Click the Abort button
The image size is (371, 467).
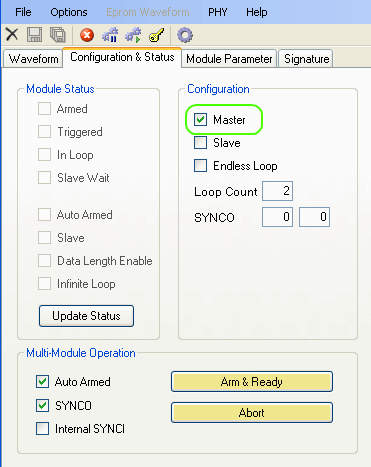coord(252,413)
